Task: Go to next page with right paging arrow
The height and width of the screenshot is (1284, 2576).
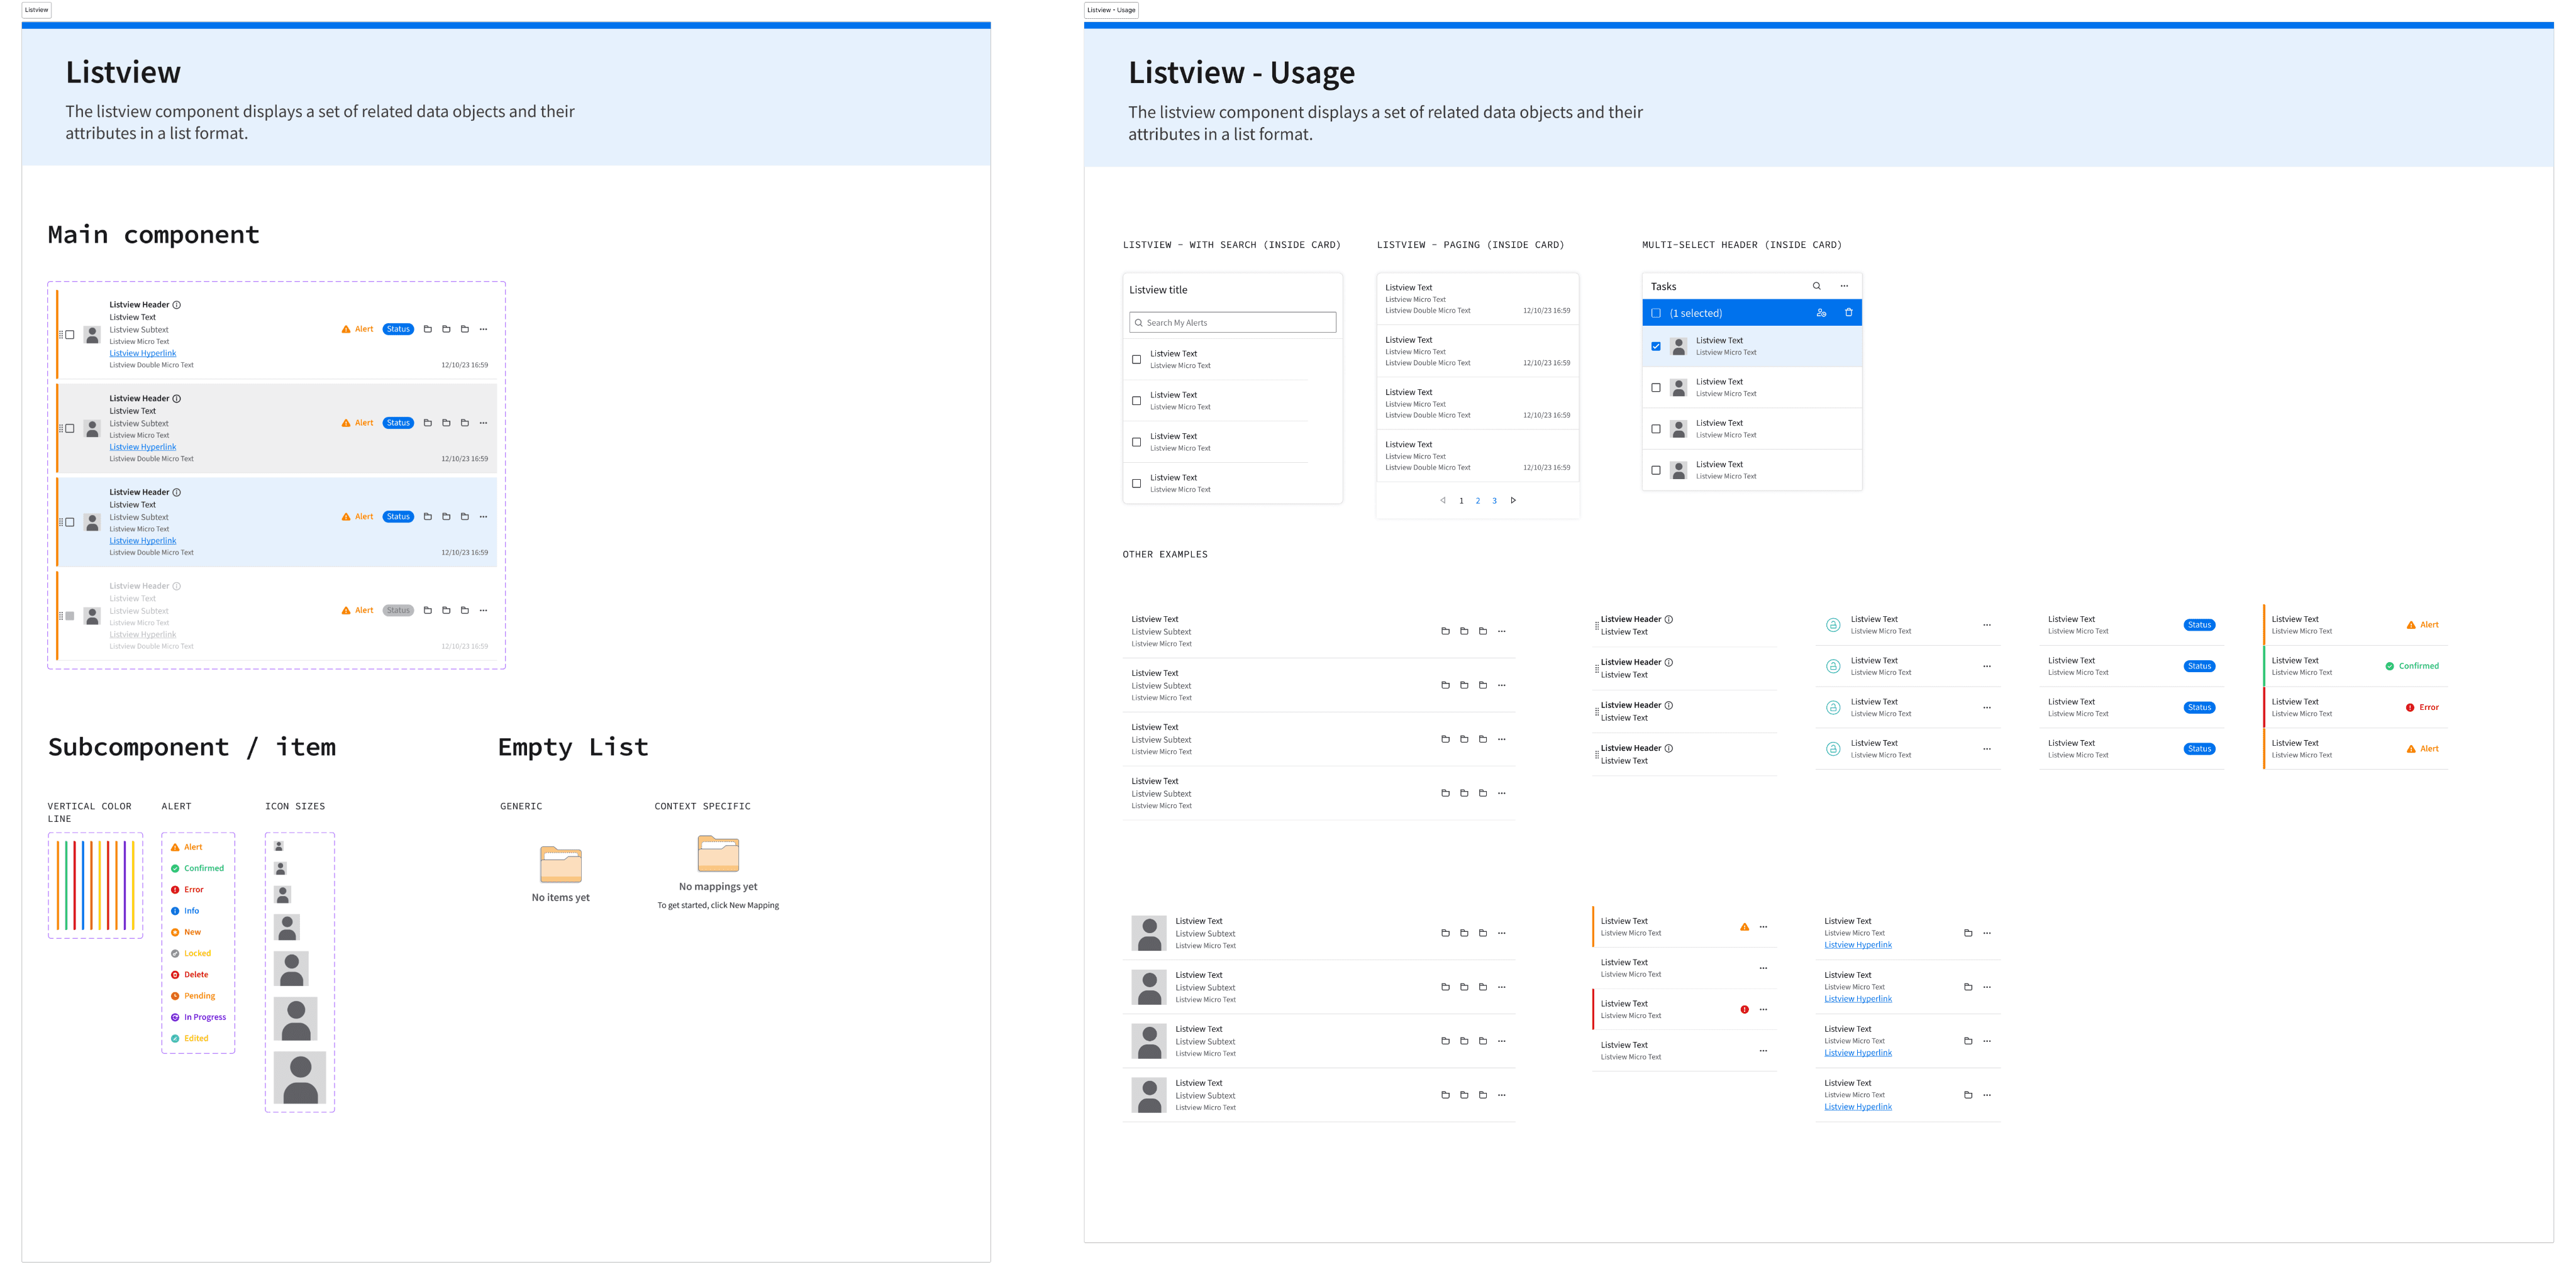Action: (1513, 500)
